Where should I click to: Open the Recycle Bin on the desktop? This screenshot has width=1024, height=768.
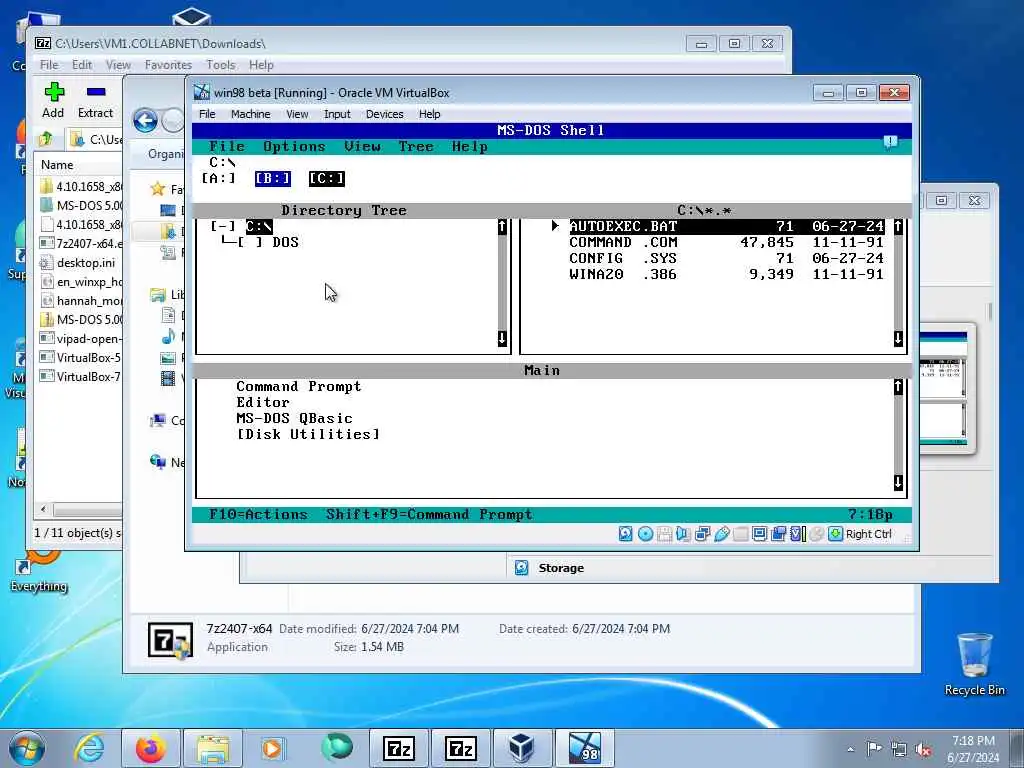974,664
